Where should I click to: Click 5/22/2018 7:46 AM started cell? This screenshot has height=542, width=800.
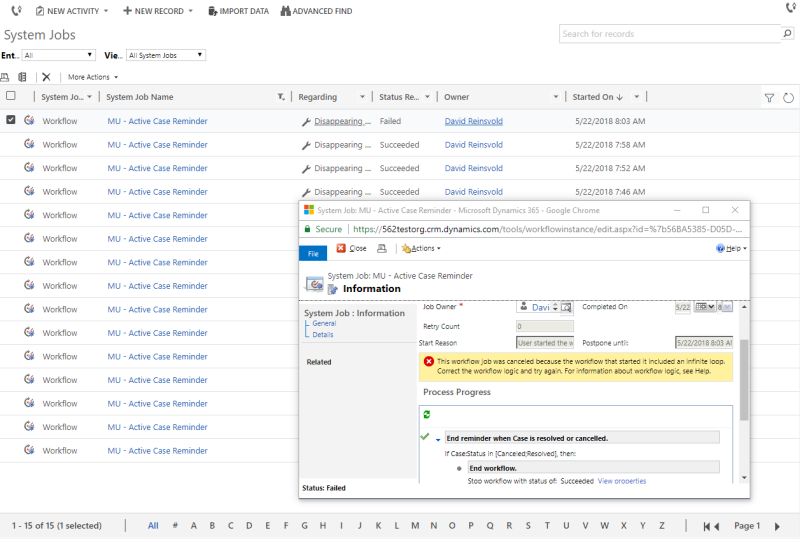[610, 192]
